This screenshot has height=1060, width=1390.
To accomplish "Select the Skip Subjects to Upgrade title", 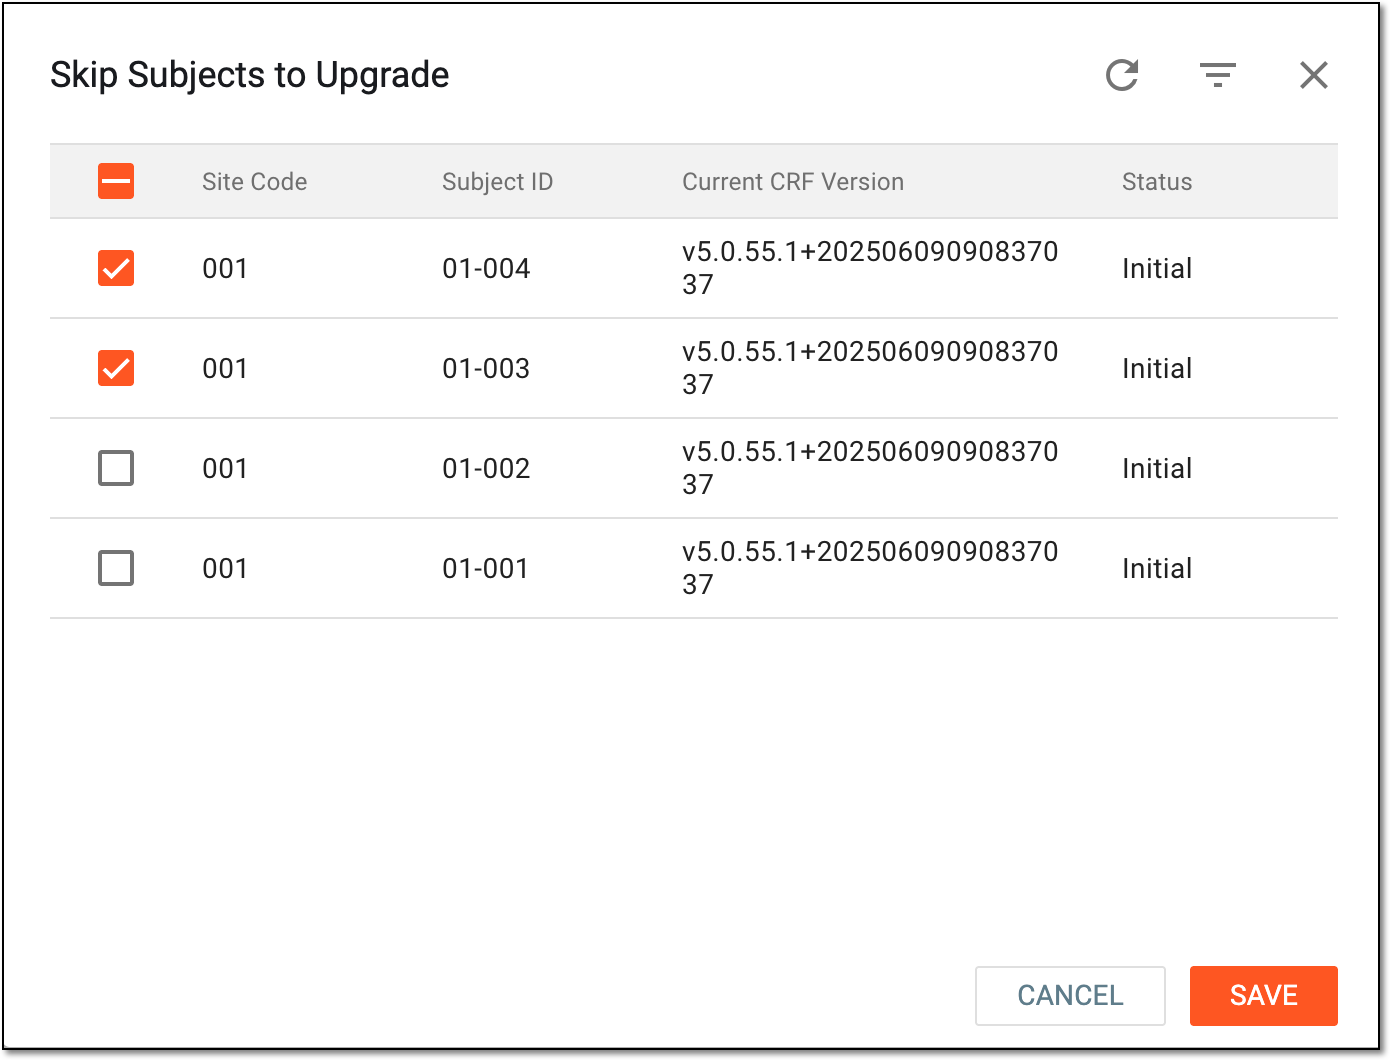I will point(250,75).
